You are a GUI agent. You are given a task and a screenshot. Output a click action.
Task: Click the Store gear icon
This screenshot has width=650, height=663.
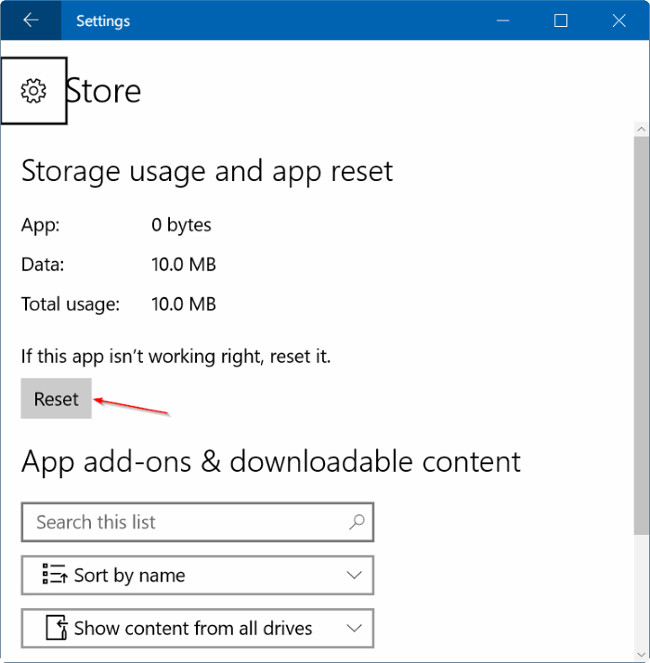(x=33, y=90)
